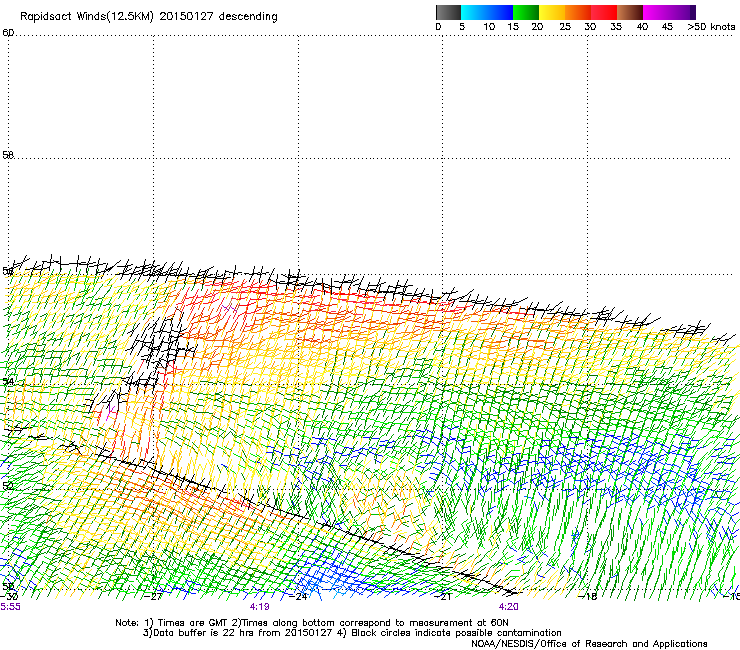Viewport: 740px width, 650px height.
Task: Click the longitude label -24
Action: tap(299, 597)
